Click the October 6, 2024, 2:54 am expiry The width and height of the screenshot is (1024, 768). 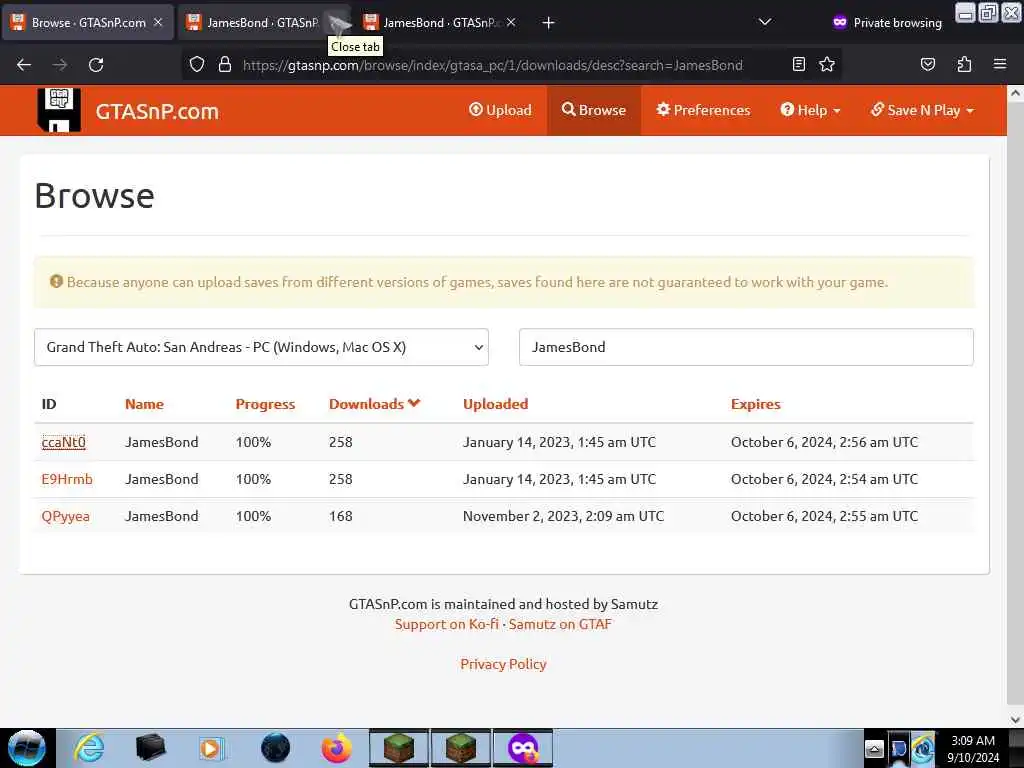click(x=824, y=479)
